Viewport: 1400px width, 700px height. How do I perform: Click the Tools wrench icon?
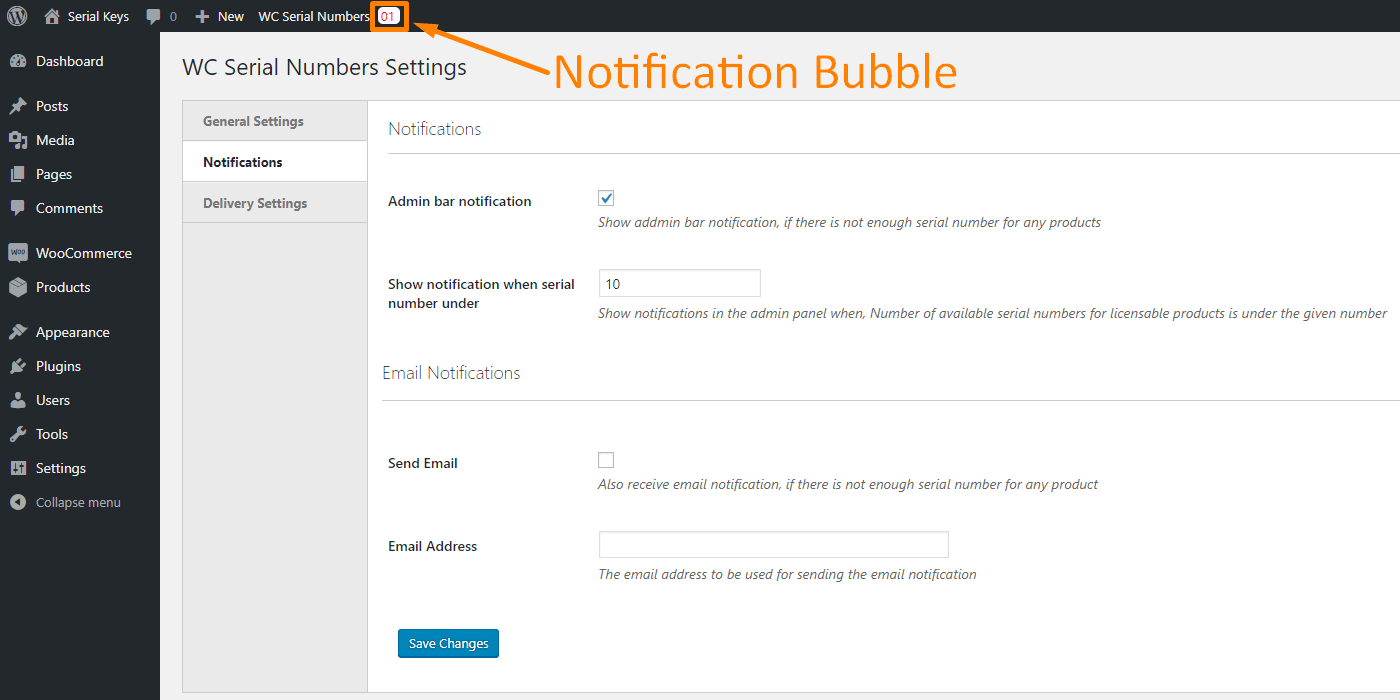[x=18, y=434]
